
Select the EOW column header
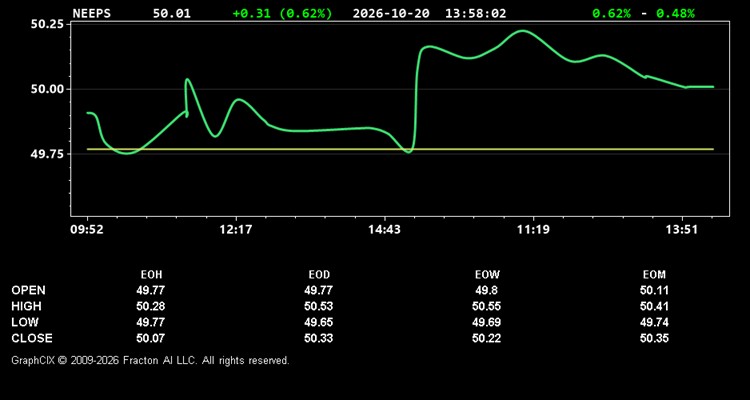coord(487,275)
